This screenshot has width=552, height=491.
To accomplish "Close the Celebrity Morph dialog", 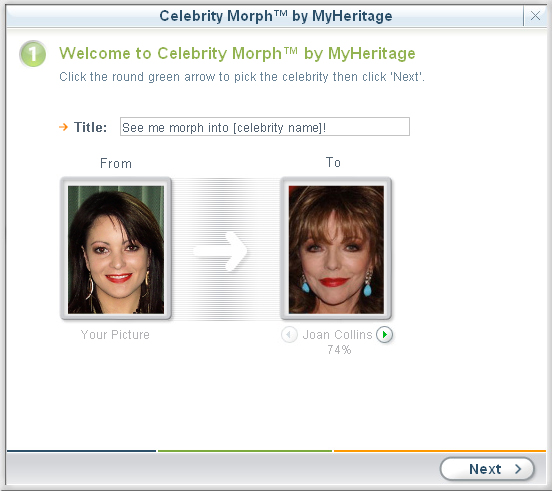I will point(535,16).
